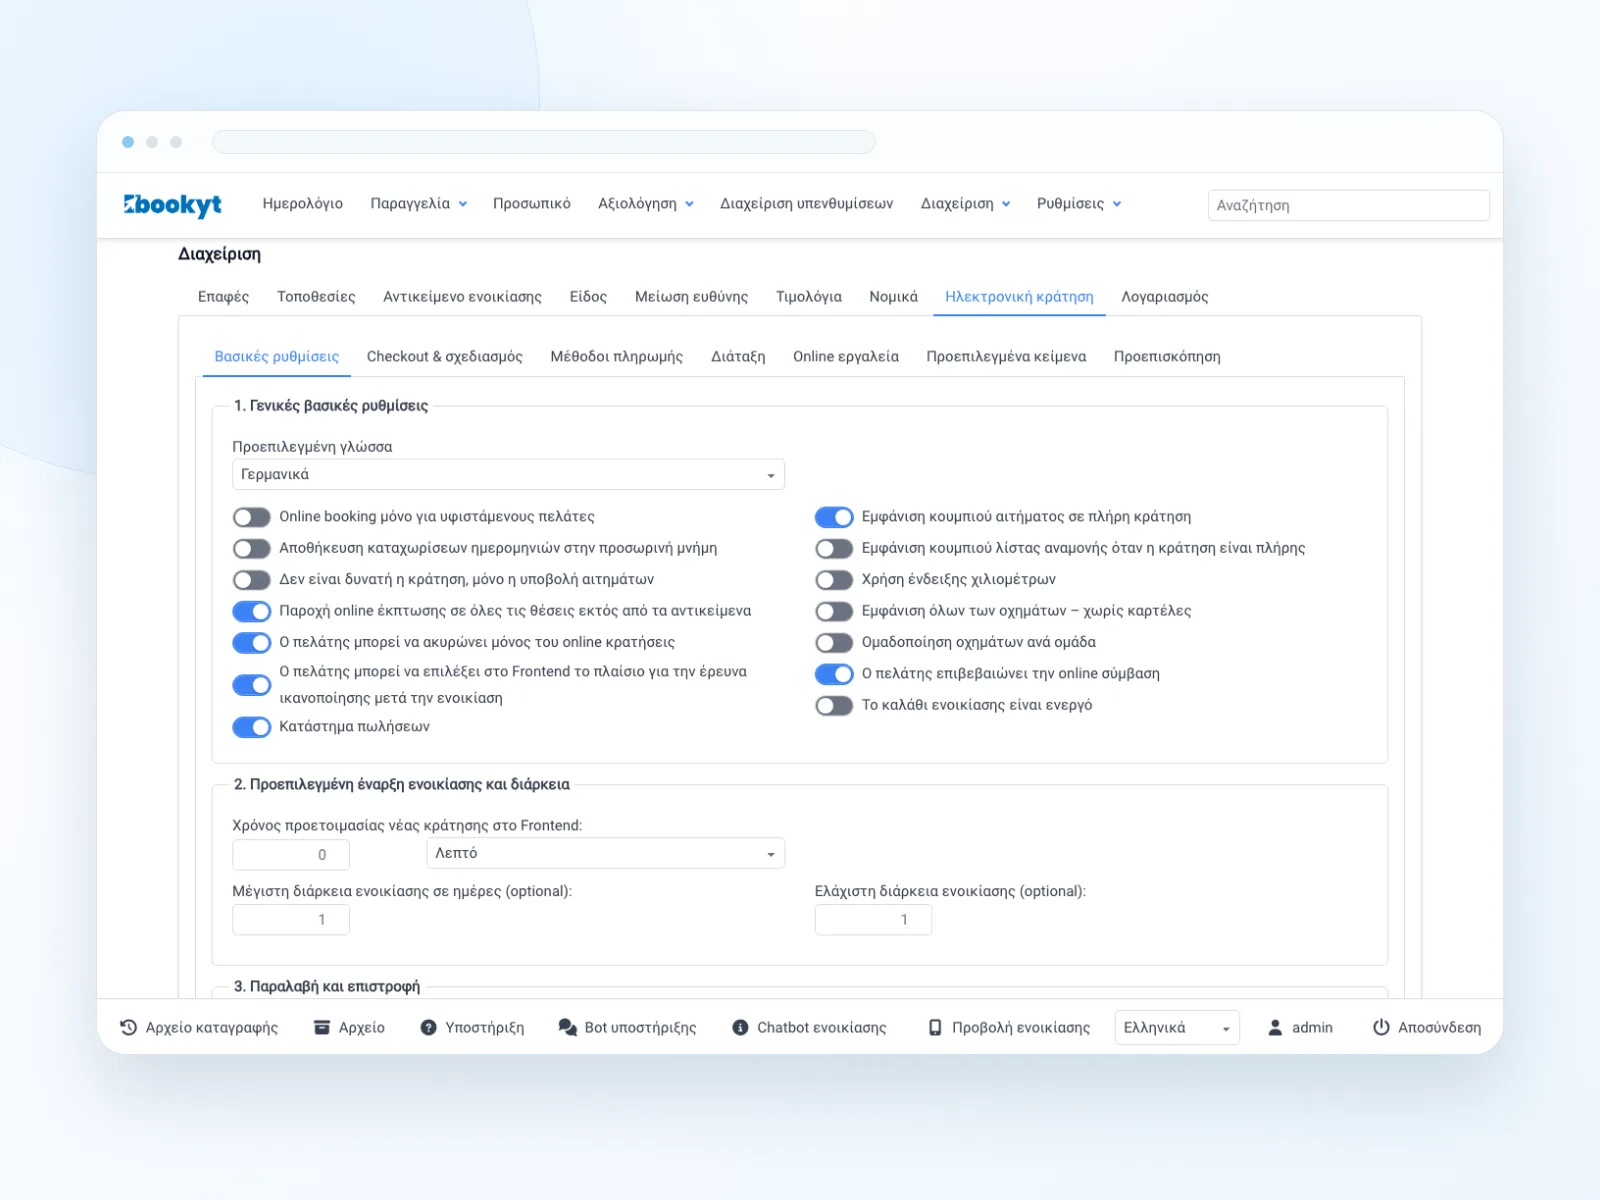Click the support bot chat bubbles icon
Screen dimensions: 1600x1200
567,1027
